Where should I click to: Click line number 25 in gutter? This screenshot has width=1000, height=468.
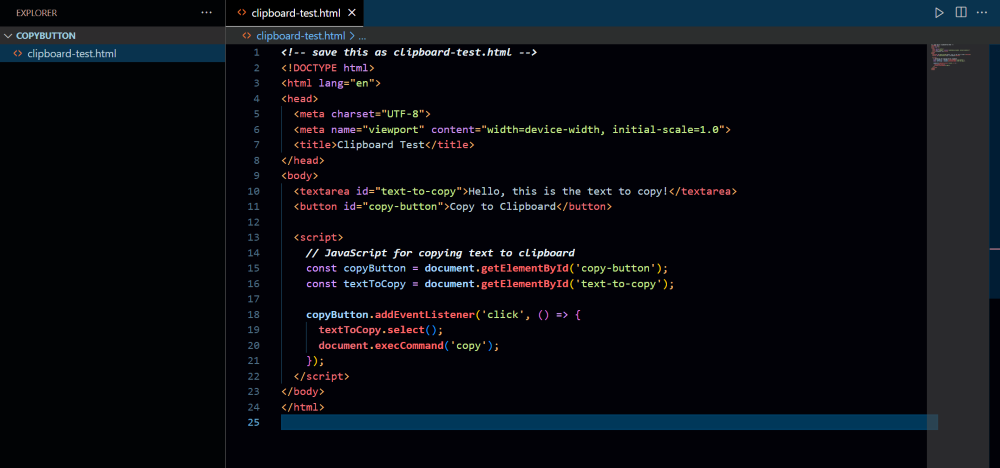pyautogui.click(x=254, y=422)
